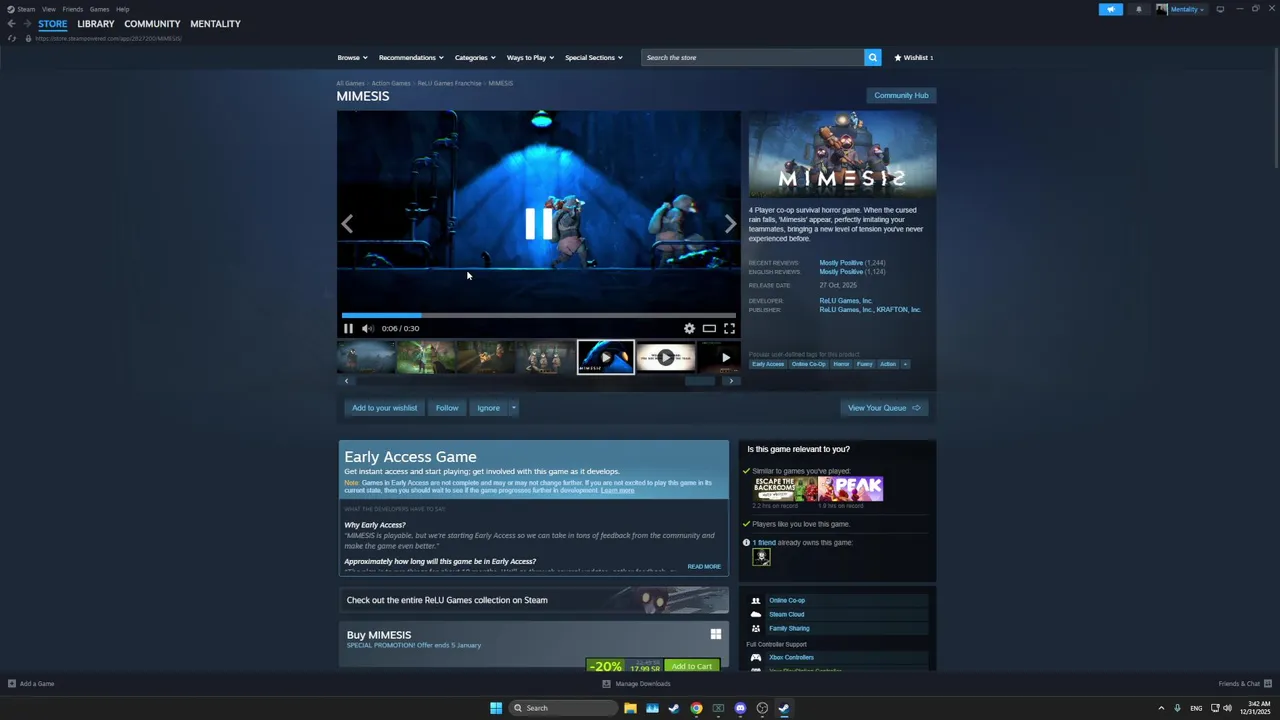The image size is (1280, 720).
Task: Open the View menu
Action: (x=49, y=9)
